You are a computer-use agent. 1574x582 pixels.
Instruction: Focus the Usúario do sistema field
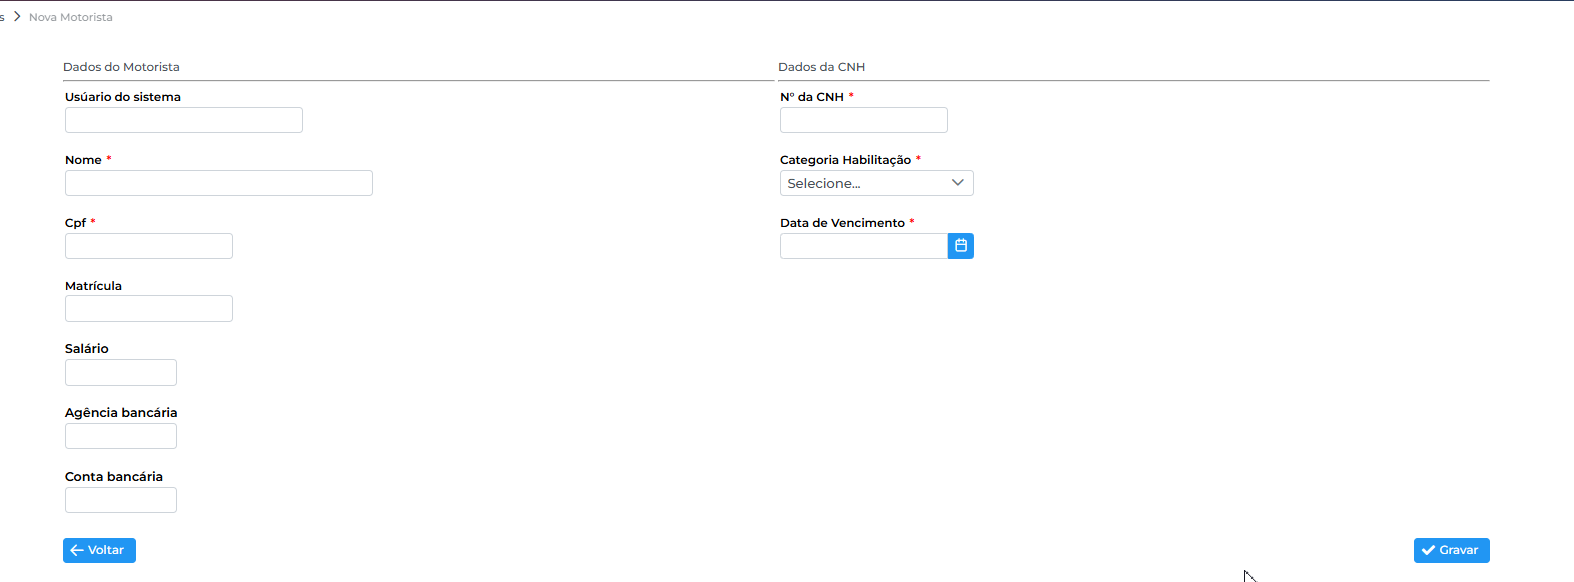coord(183,120)
